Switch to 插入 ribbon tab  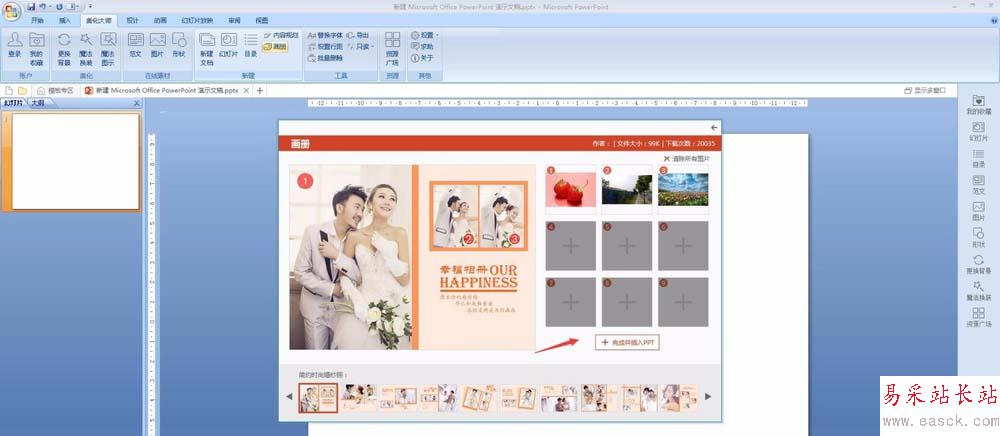(65, 20)
